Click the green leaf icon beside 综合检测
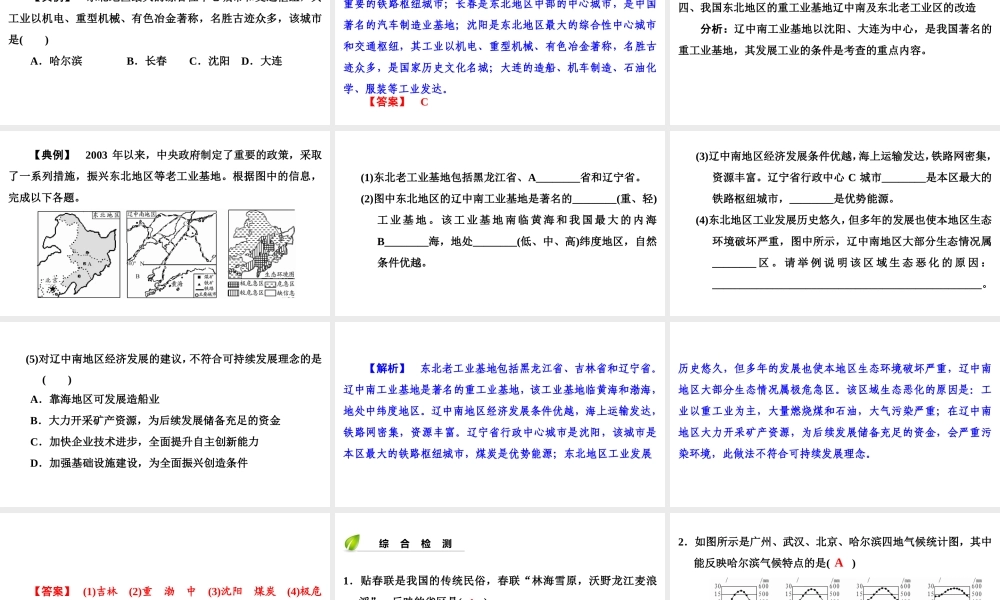 click(352, 542)
